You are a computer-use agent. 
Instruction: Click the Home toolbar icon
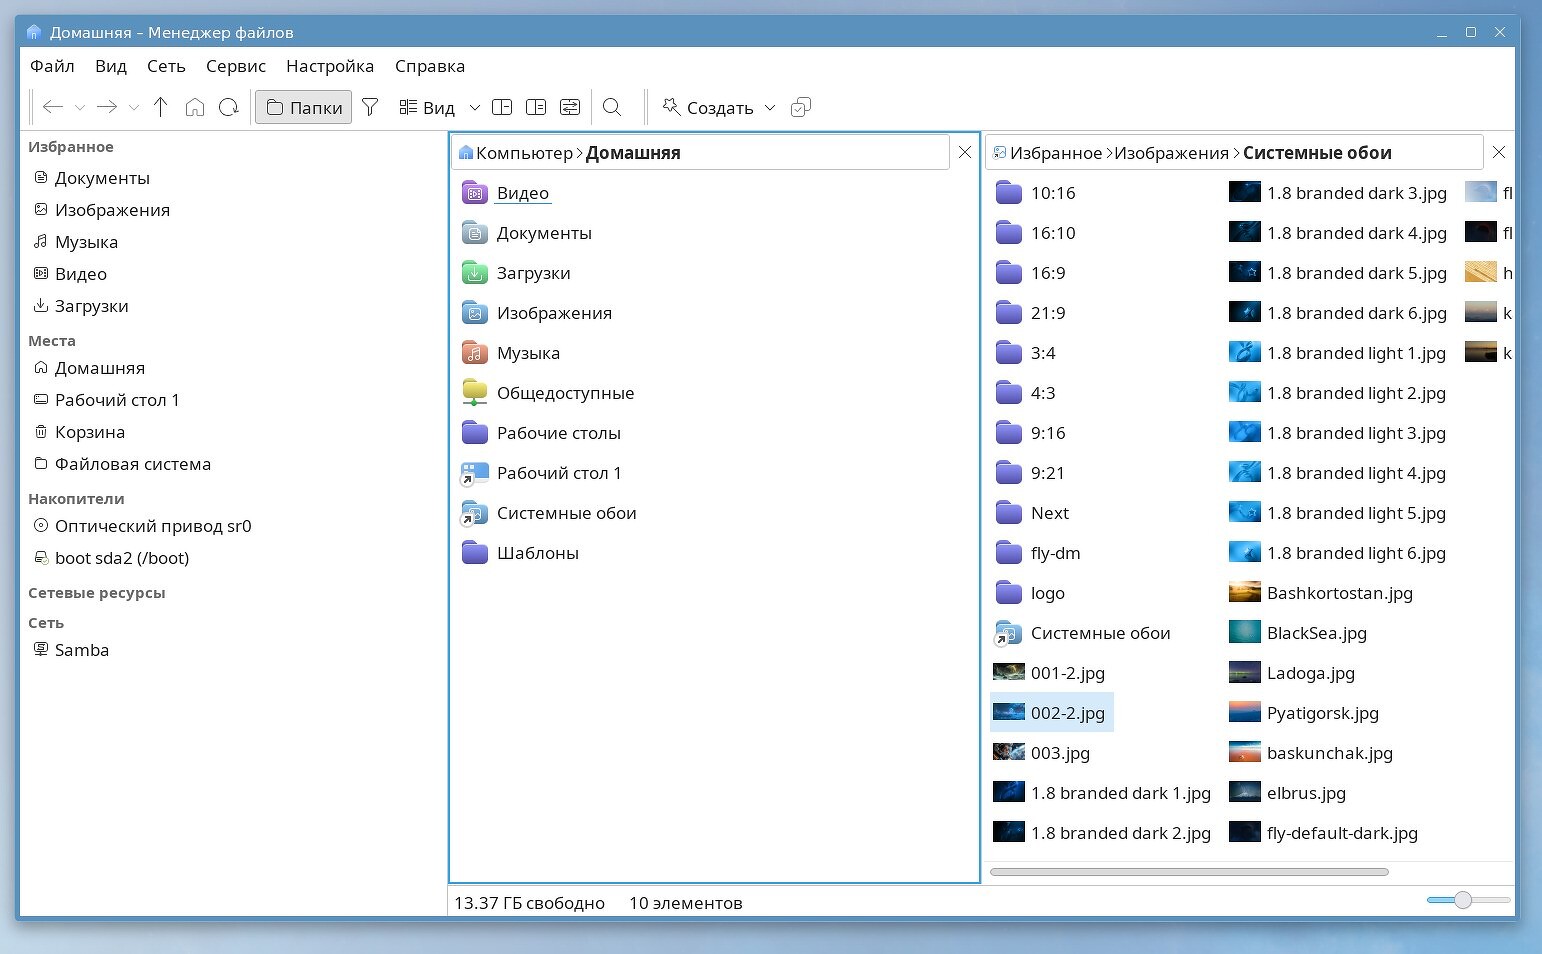point(195,107)
